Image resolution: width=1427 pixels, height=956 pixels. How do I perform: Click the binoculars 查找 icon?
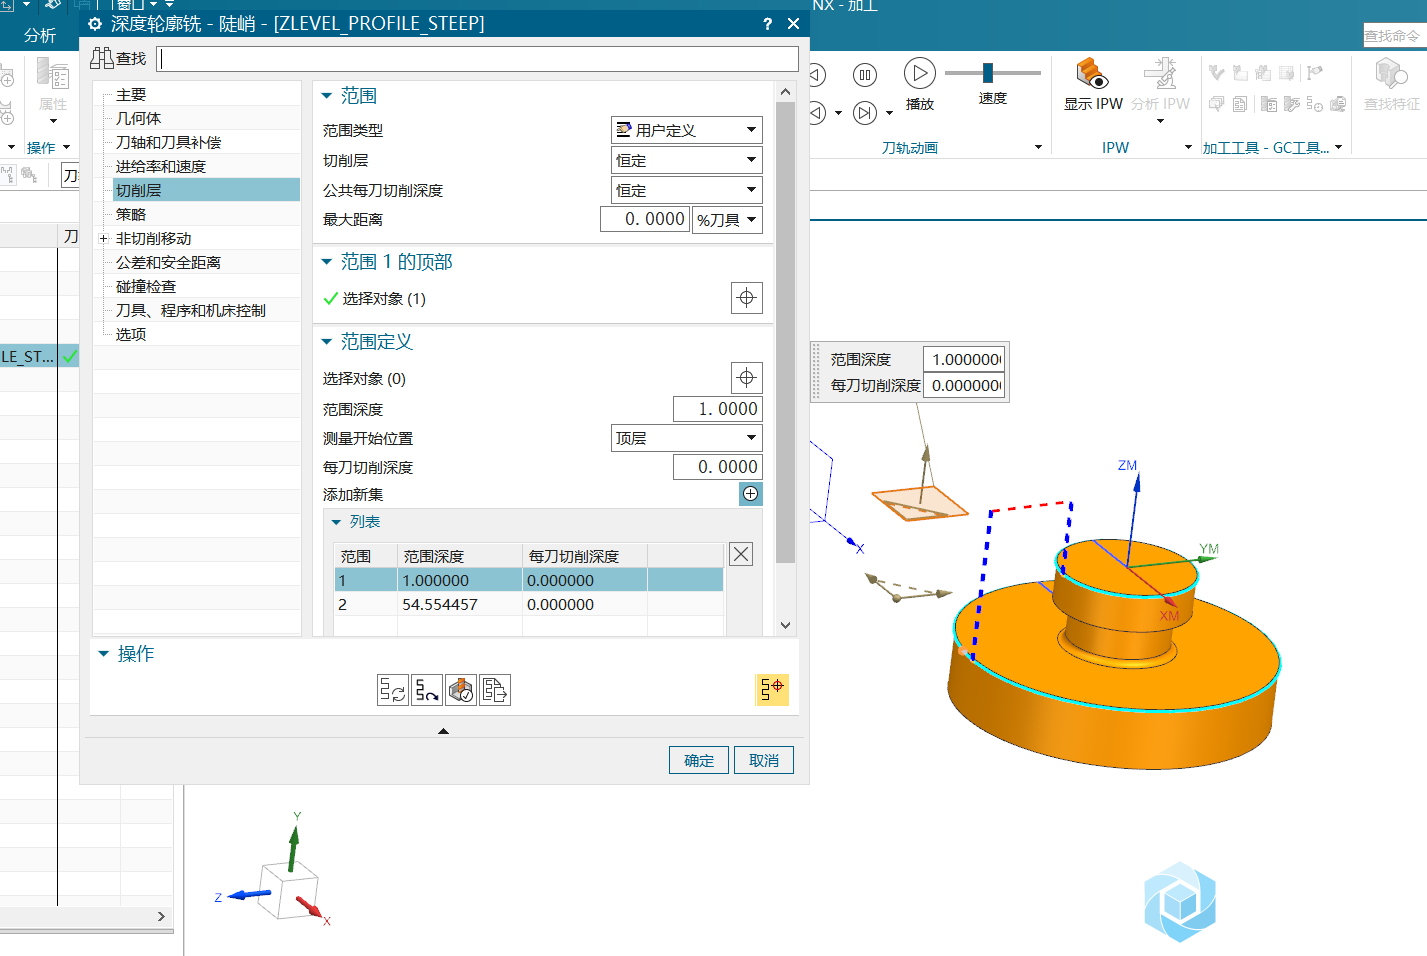click(x=102, y=58)
